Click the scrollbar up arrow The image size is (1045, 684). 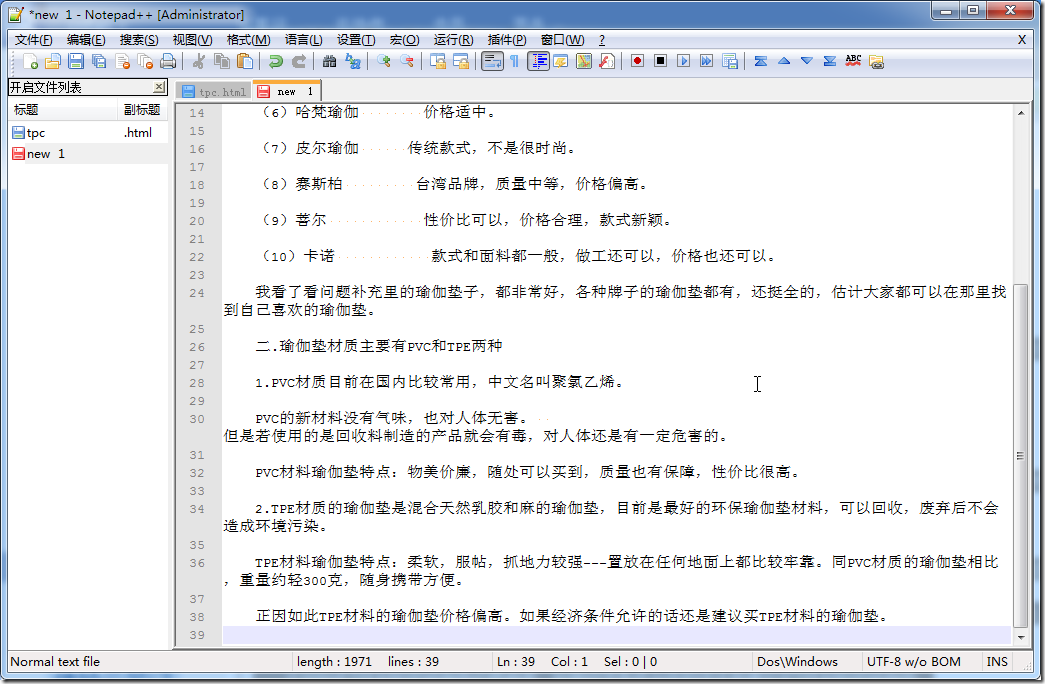(1020, 113)
